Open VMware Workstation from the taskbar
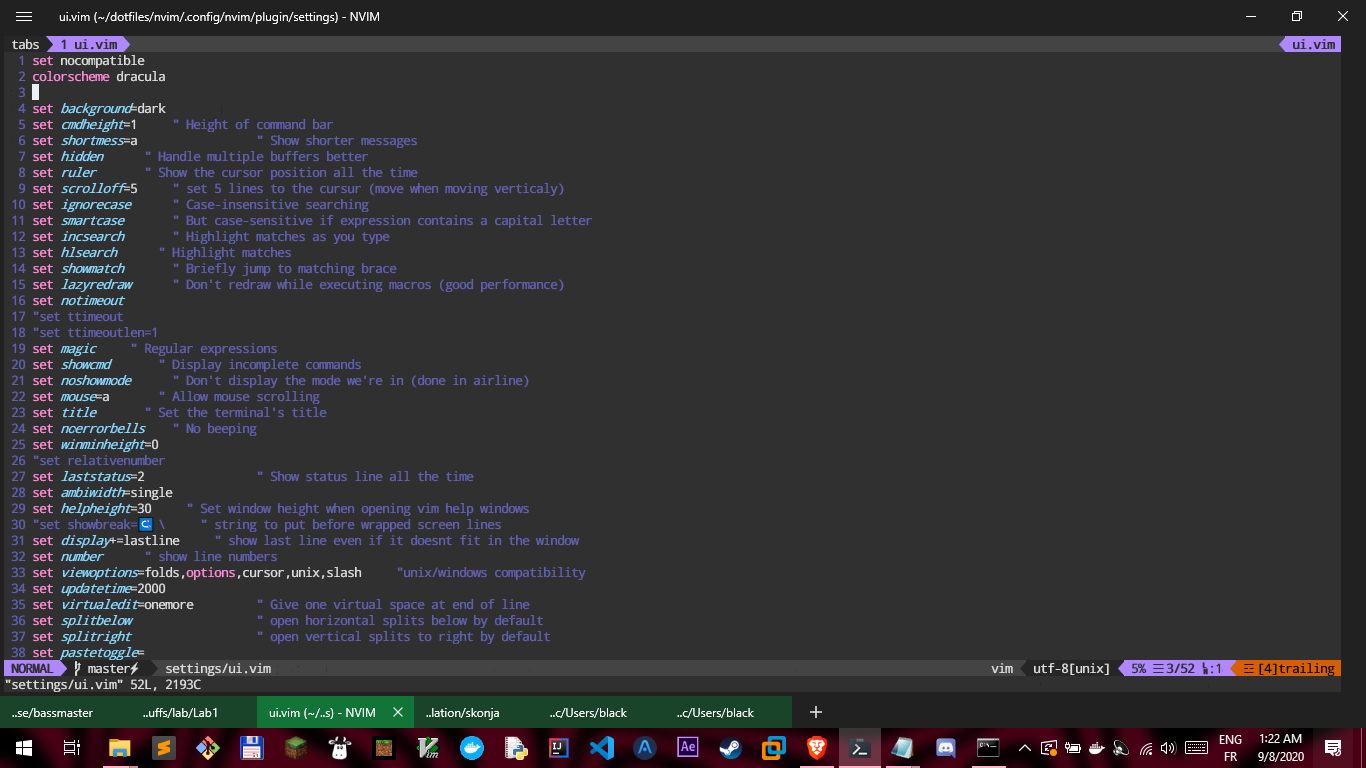This screenshot has height=768, width=1366. 772,747
